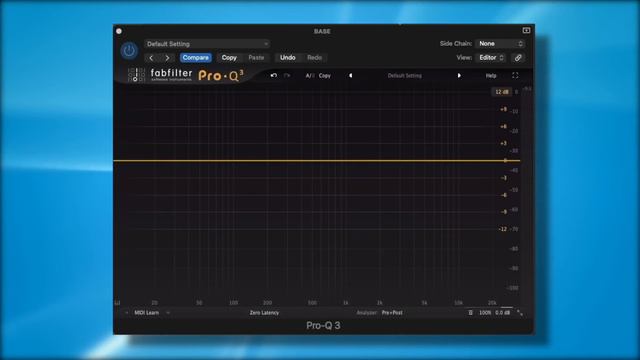The height and width of the screenshot is (360, 640).
Task: Go to next preset with right chevron
Action: point(167,58)
